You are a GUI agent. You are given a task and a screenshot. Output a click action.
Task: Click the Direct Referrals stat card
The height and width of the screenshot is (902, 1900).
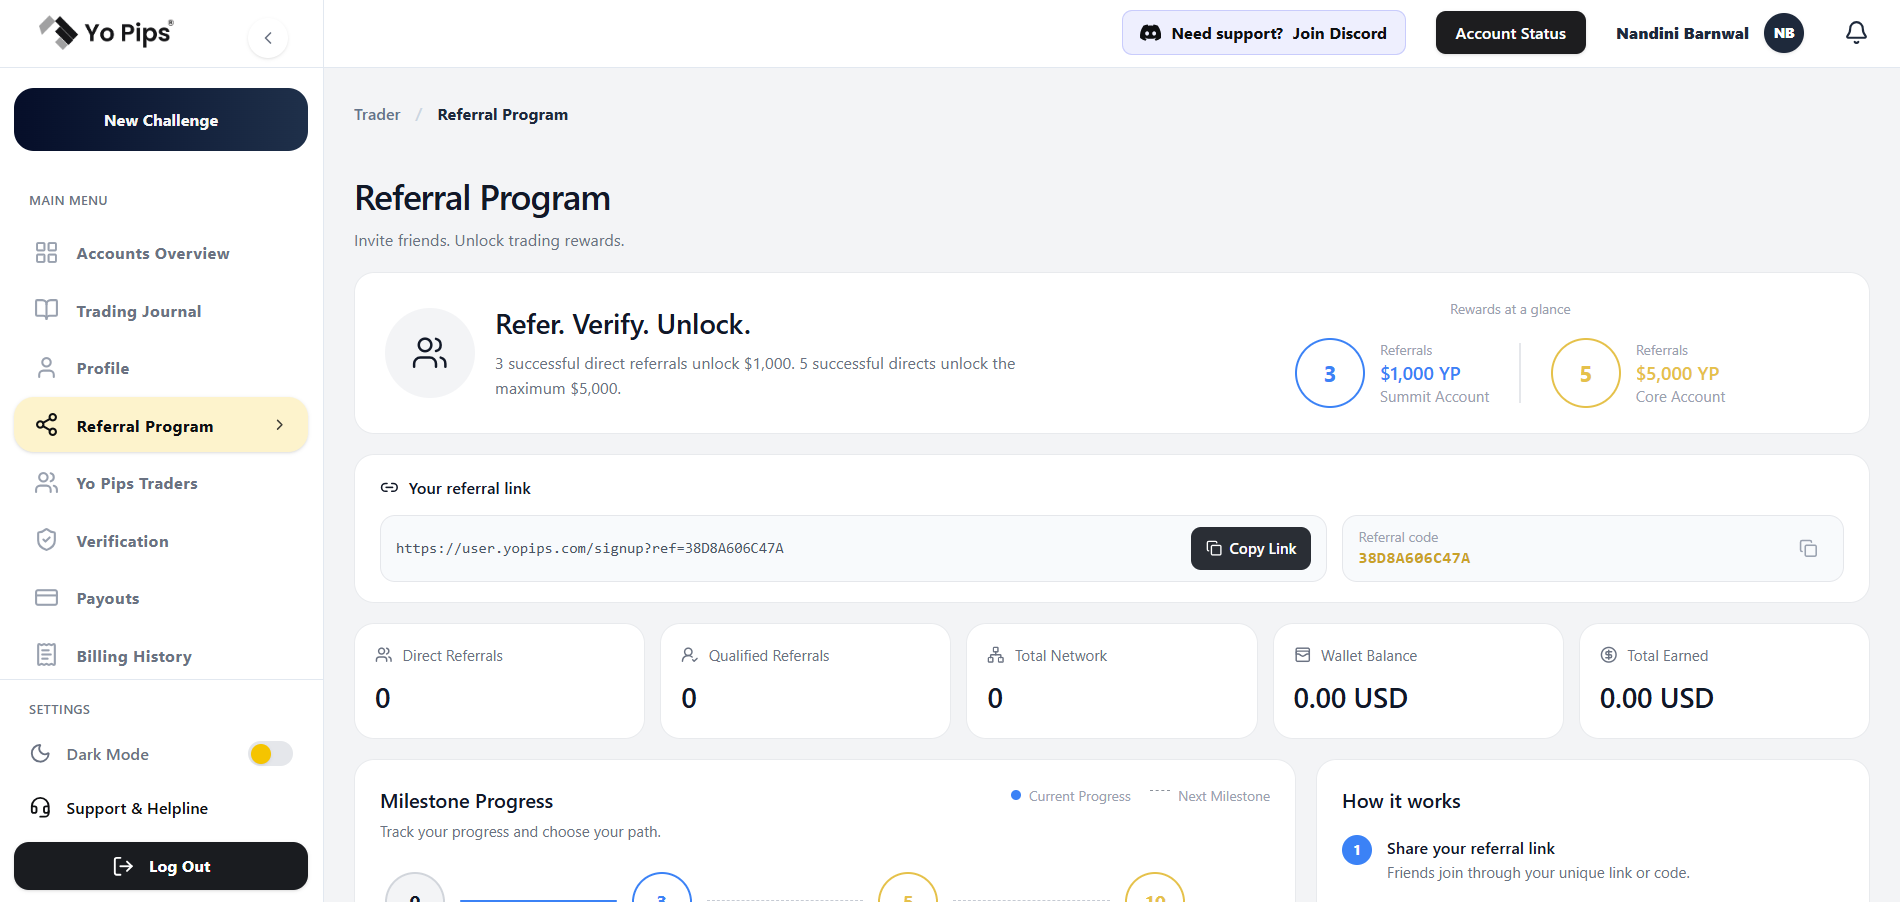pyautogui.click(x=500, y=681)
